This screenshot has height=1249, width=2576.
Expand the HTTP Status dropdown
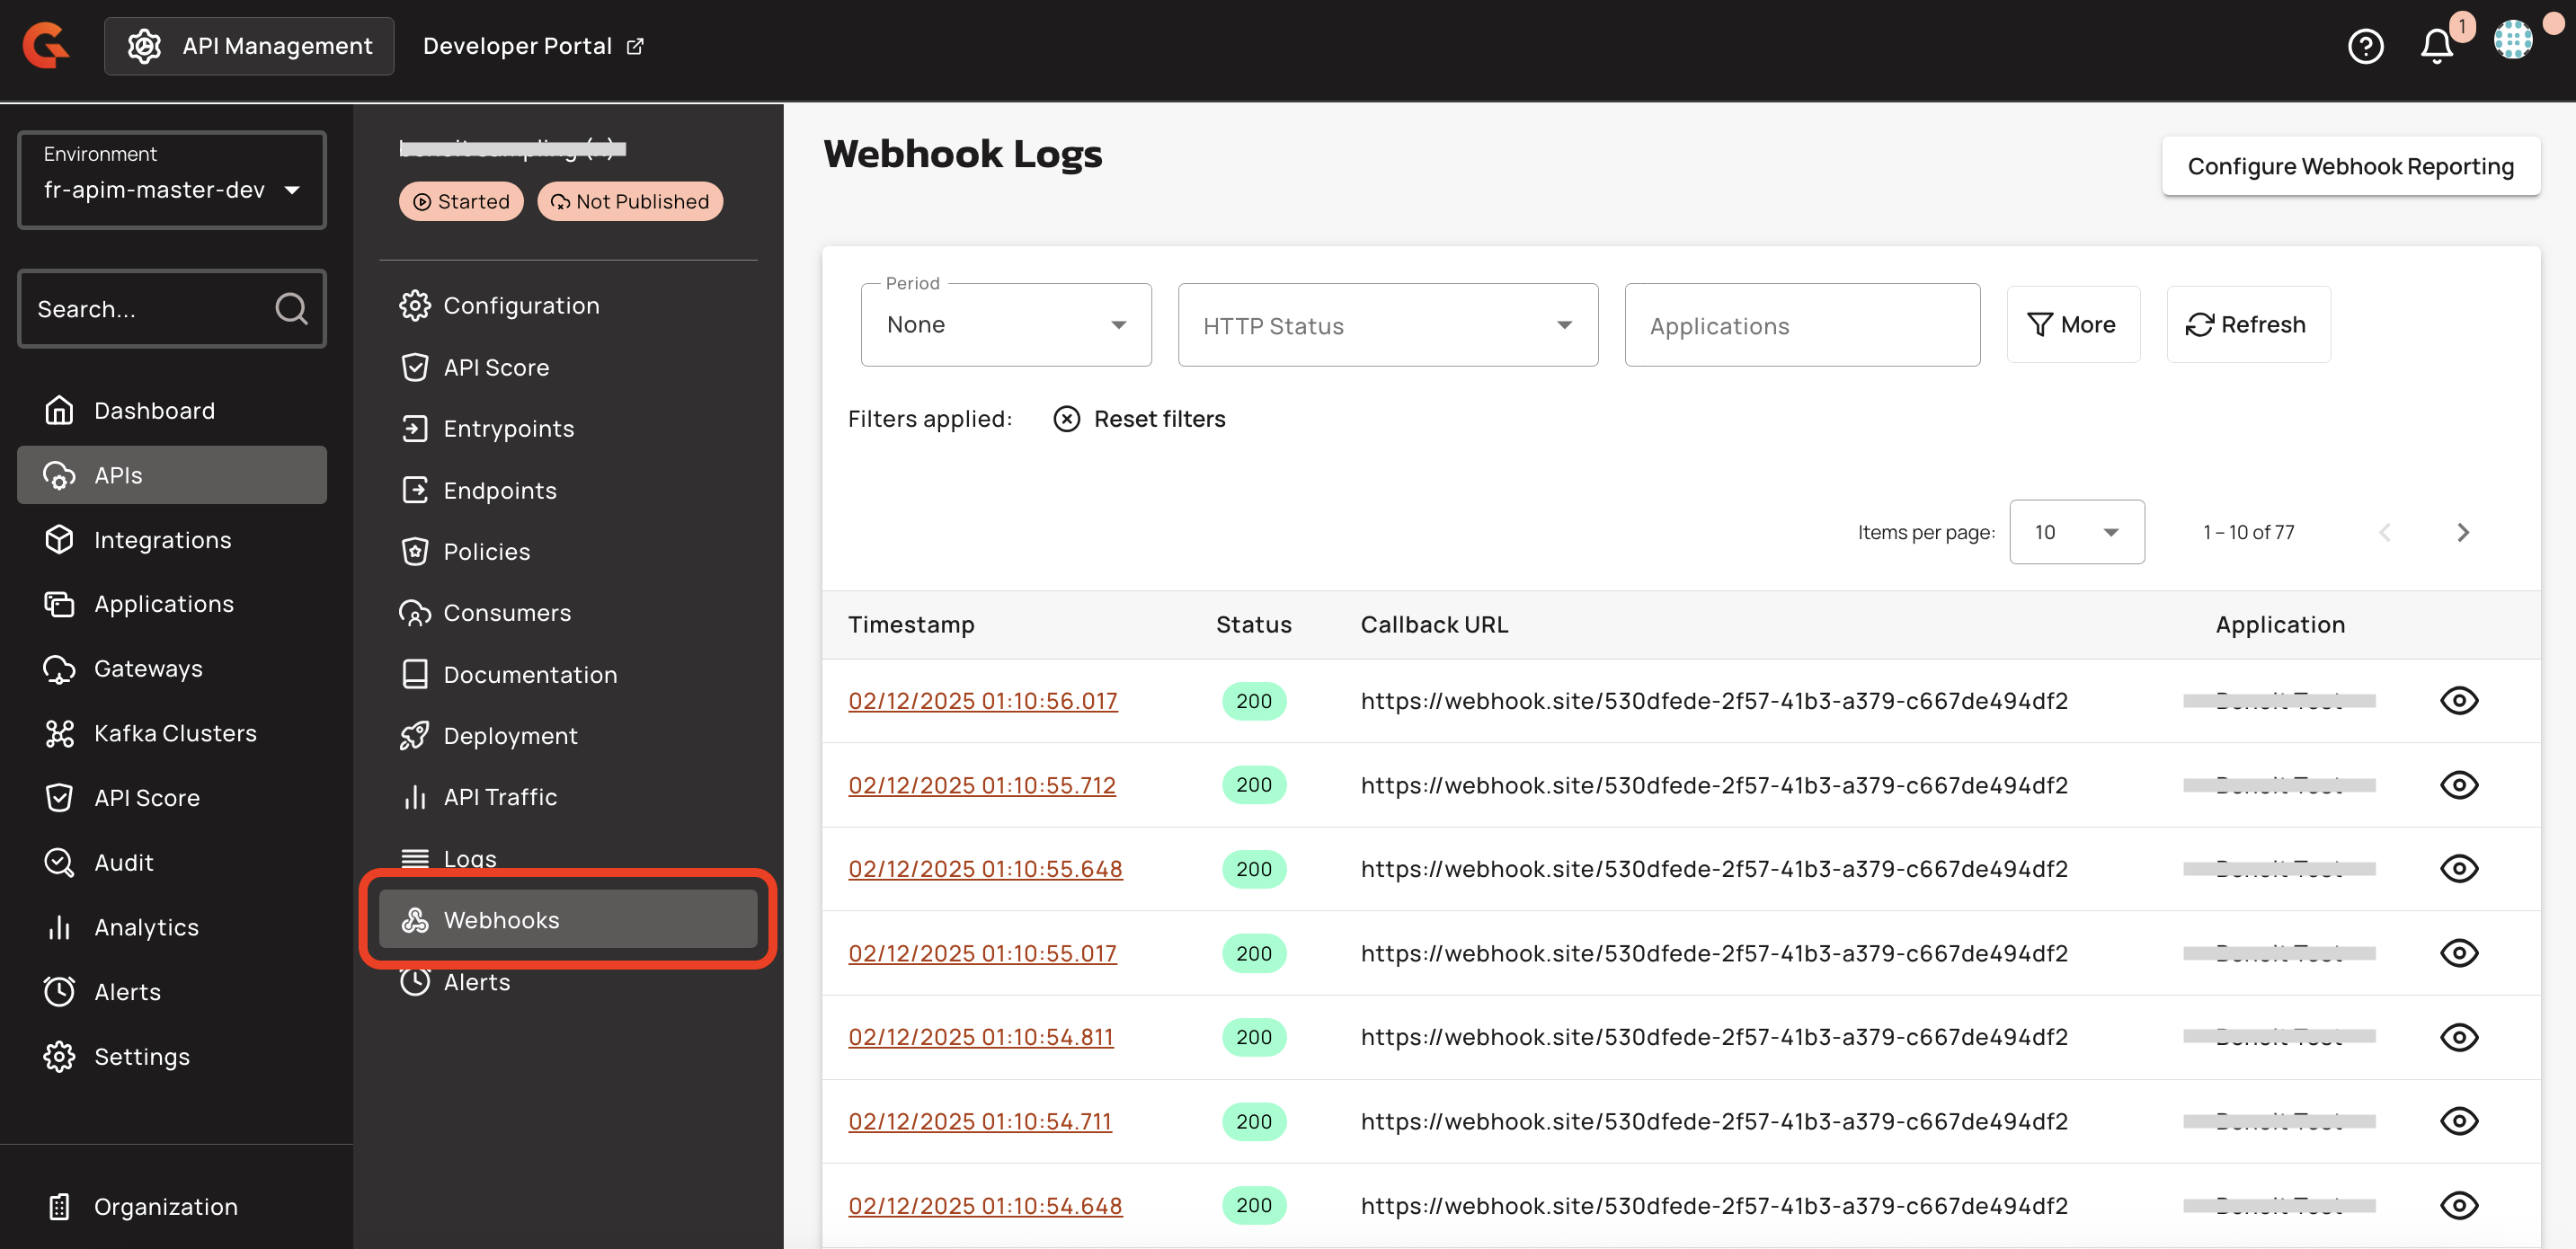pyautogui.click(x=1387, y=325)
